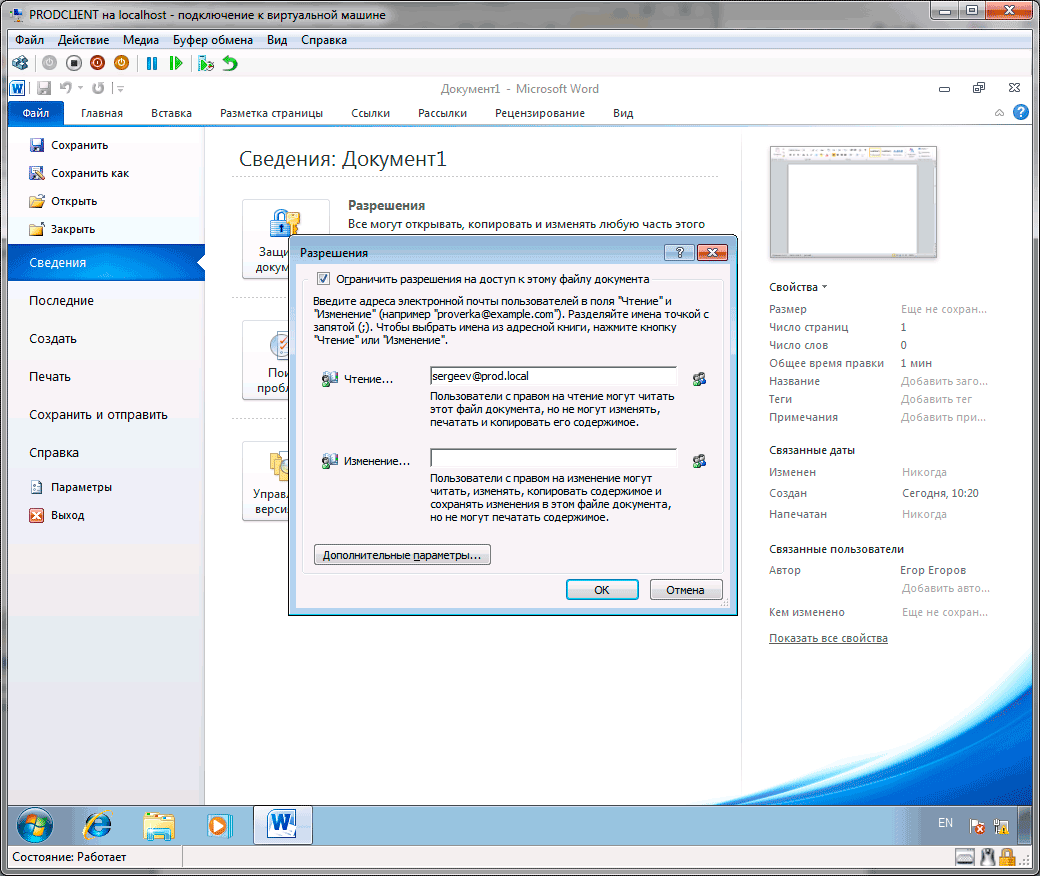The width and height of the screenshot is (1040, 876).
Task: Open the Буфер обмена menu
Action: pos(213,40)
